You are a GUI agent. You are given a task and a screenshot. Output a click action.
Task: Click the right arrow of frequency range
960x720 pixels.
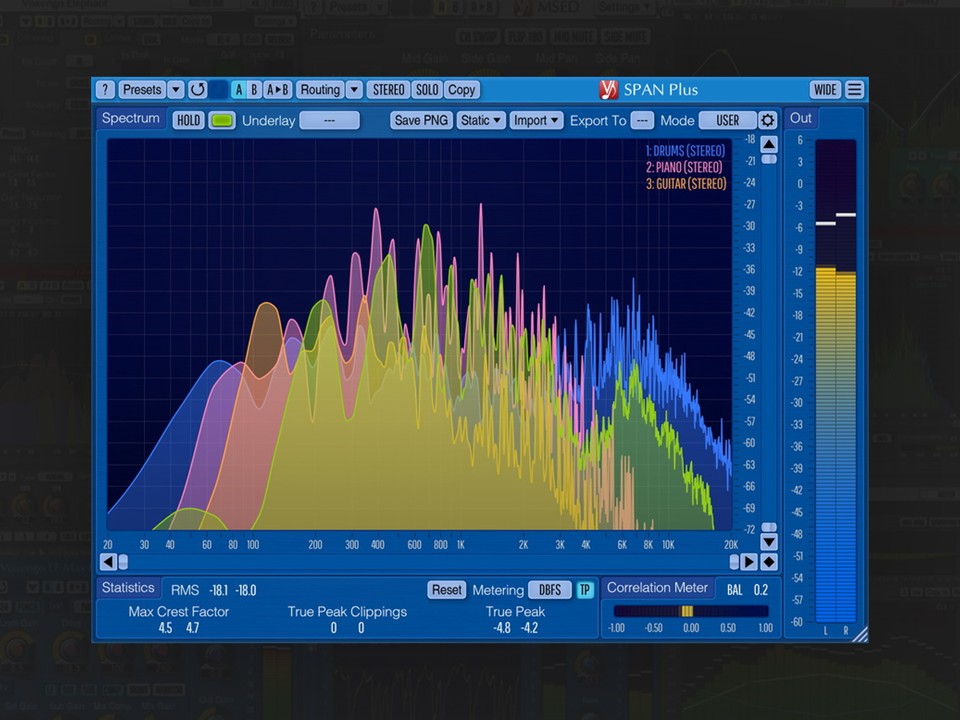click(749, 562)
